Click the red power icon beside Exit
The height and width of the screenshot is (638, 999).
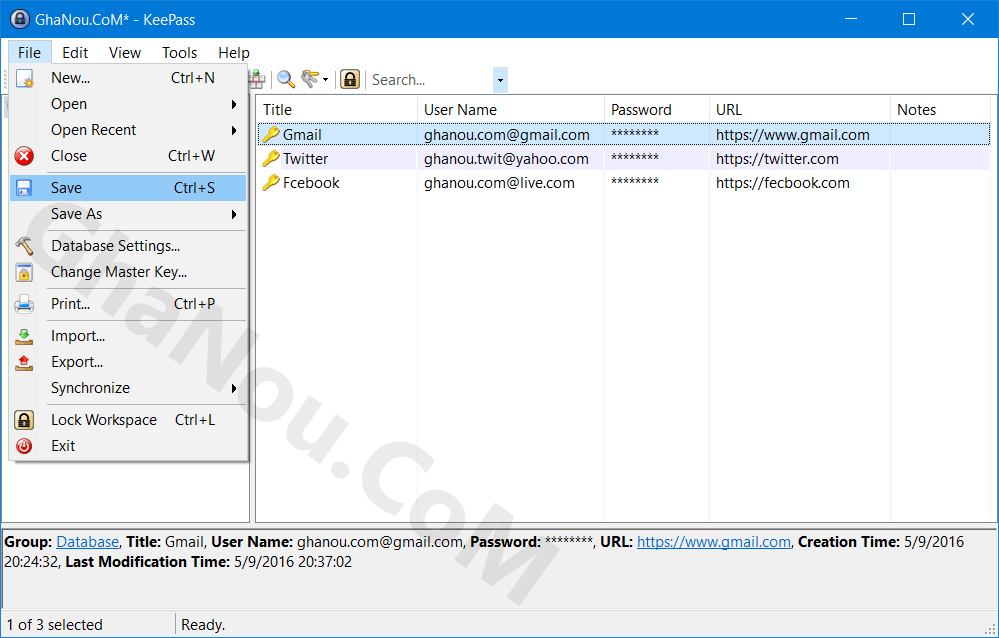[24, 446]
